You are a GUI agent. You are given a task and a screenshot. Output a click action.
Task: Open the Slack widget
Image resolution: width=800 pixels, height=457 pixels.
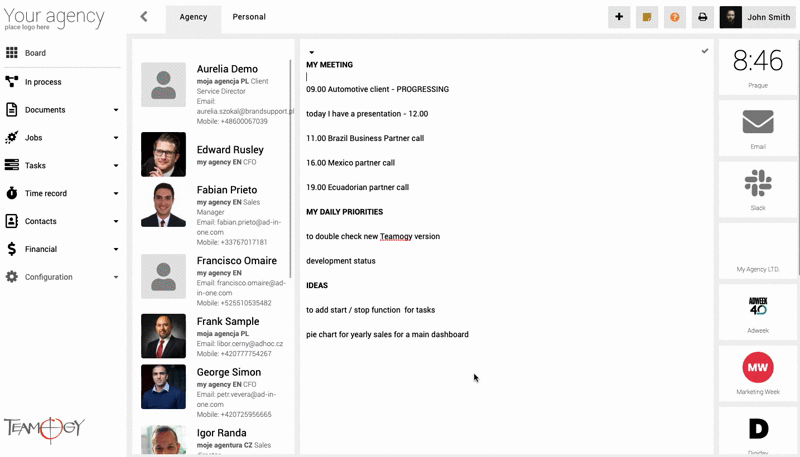pos(758,183)
